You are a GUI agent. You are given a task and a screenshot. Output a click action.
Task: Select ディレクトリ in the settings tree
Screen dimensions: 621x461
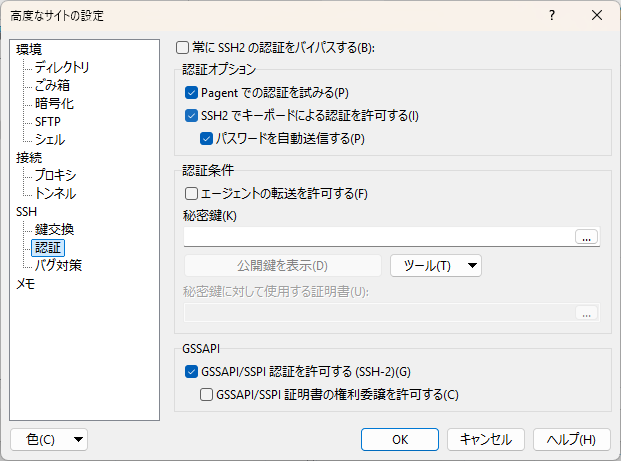[x=62, y=68]
